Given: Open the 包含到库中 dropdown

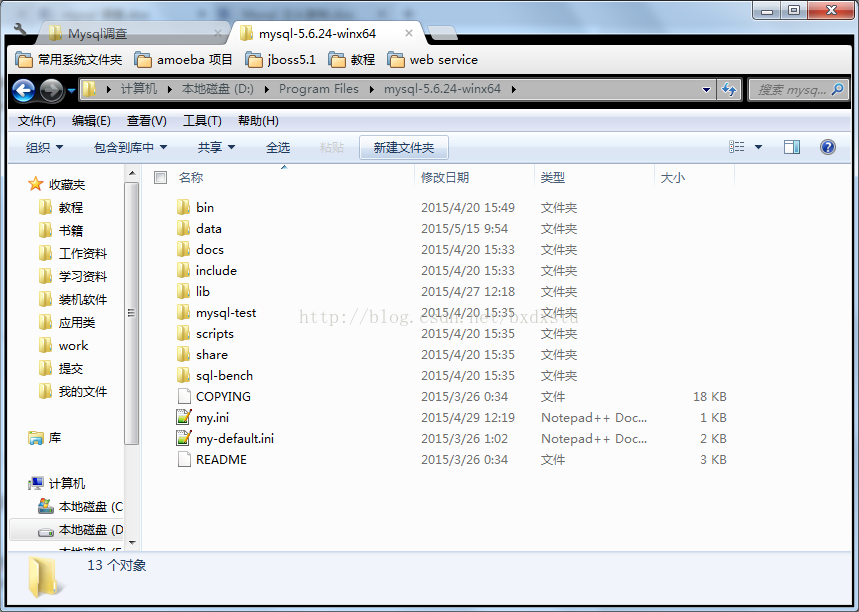Looking at the screenshot, I should click(130, 147).
